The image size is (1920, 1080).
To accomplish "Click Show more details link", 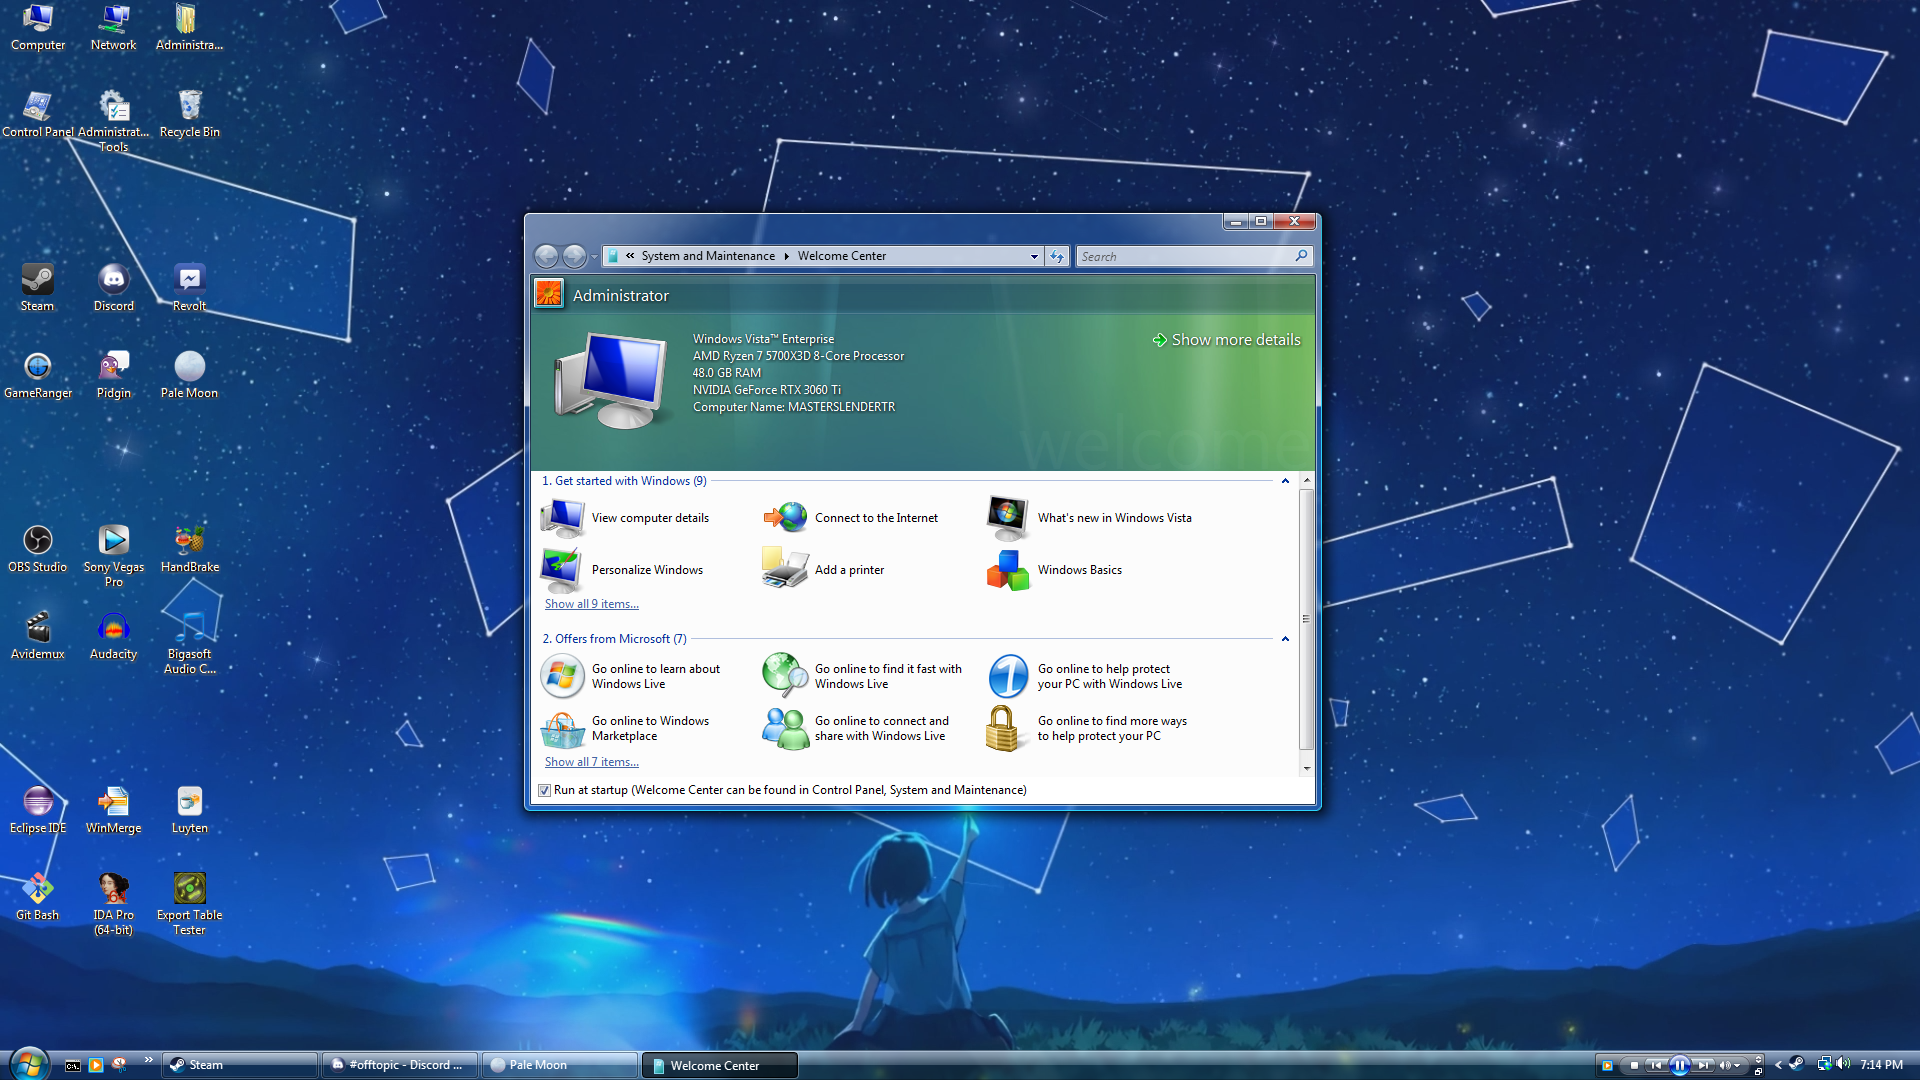I will pyautogui.click(x=1227, y=340).
